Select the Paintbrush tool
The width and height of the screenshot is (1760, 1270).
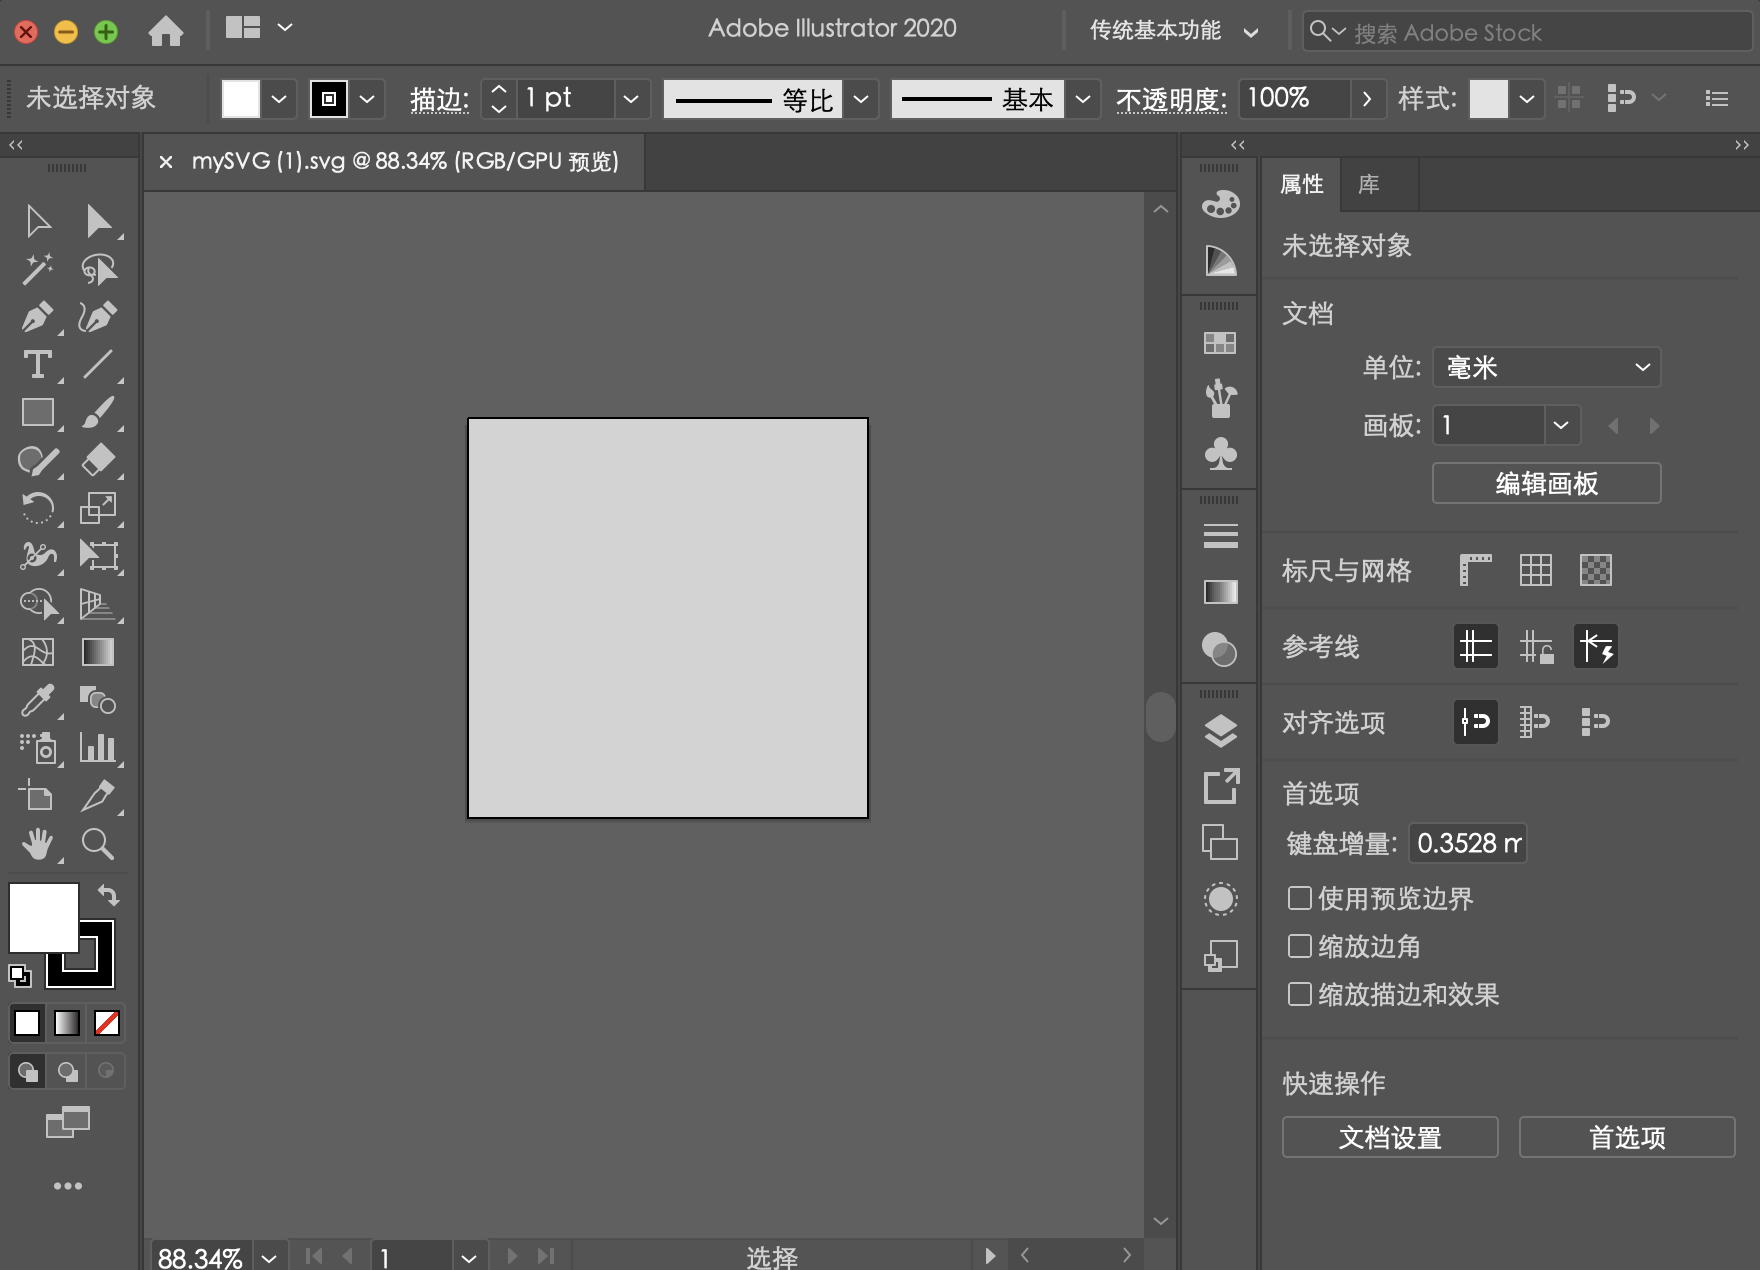[98, 412]
